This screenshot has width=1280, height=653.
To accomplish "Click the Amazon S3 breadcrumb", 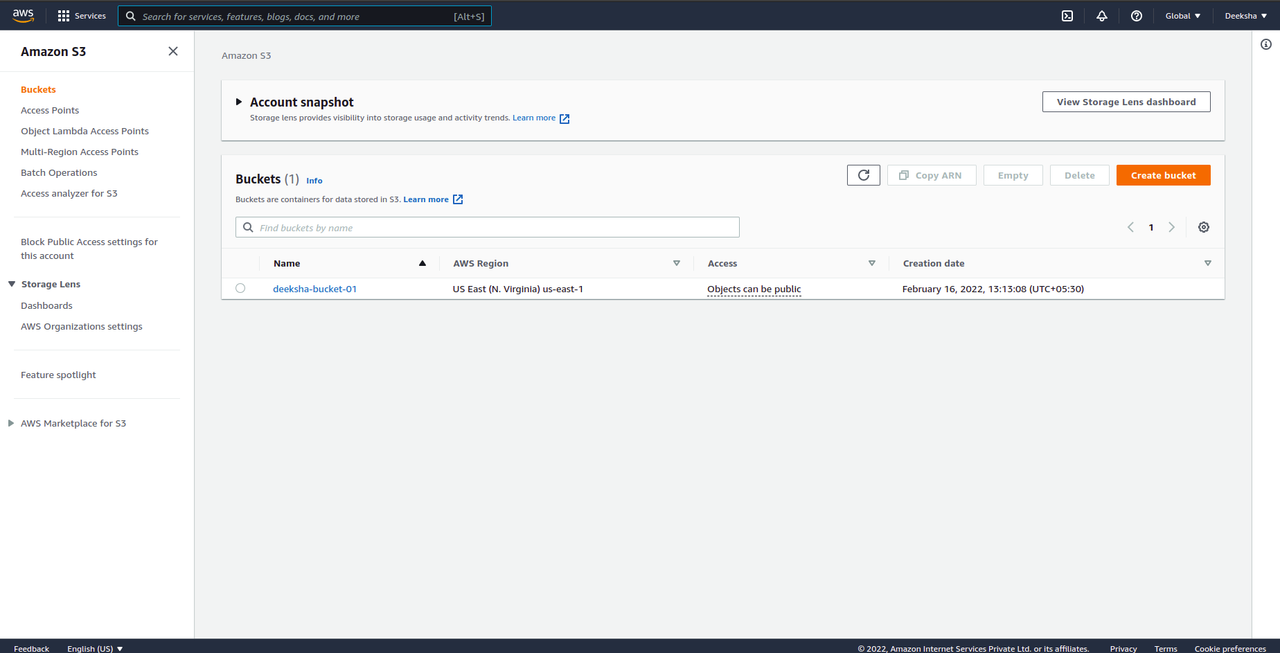I will [x=246, y=56].
